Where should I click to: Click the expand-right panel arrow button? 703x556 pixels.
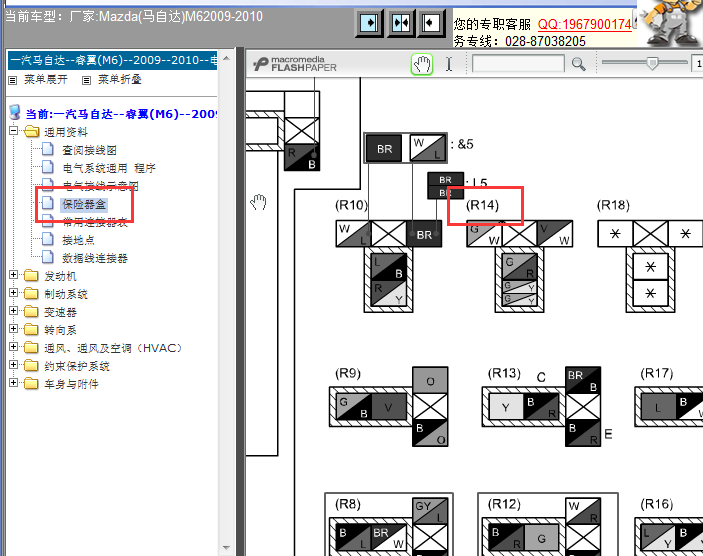click(x=369, y=22)
